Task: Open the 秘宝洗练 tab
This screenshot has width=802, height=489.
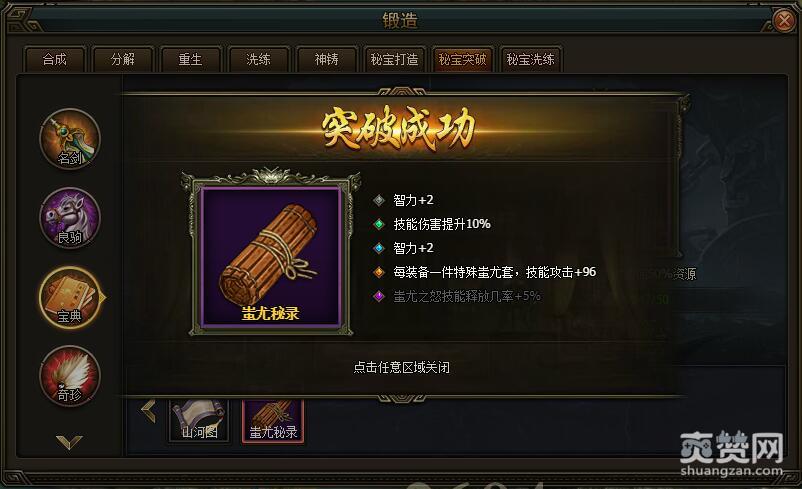Action: 530,59
